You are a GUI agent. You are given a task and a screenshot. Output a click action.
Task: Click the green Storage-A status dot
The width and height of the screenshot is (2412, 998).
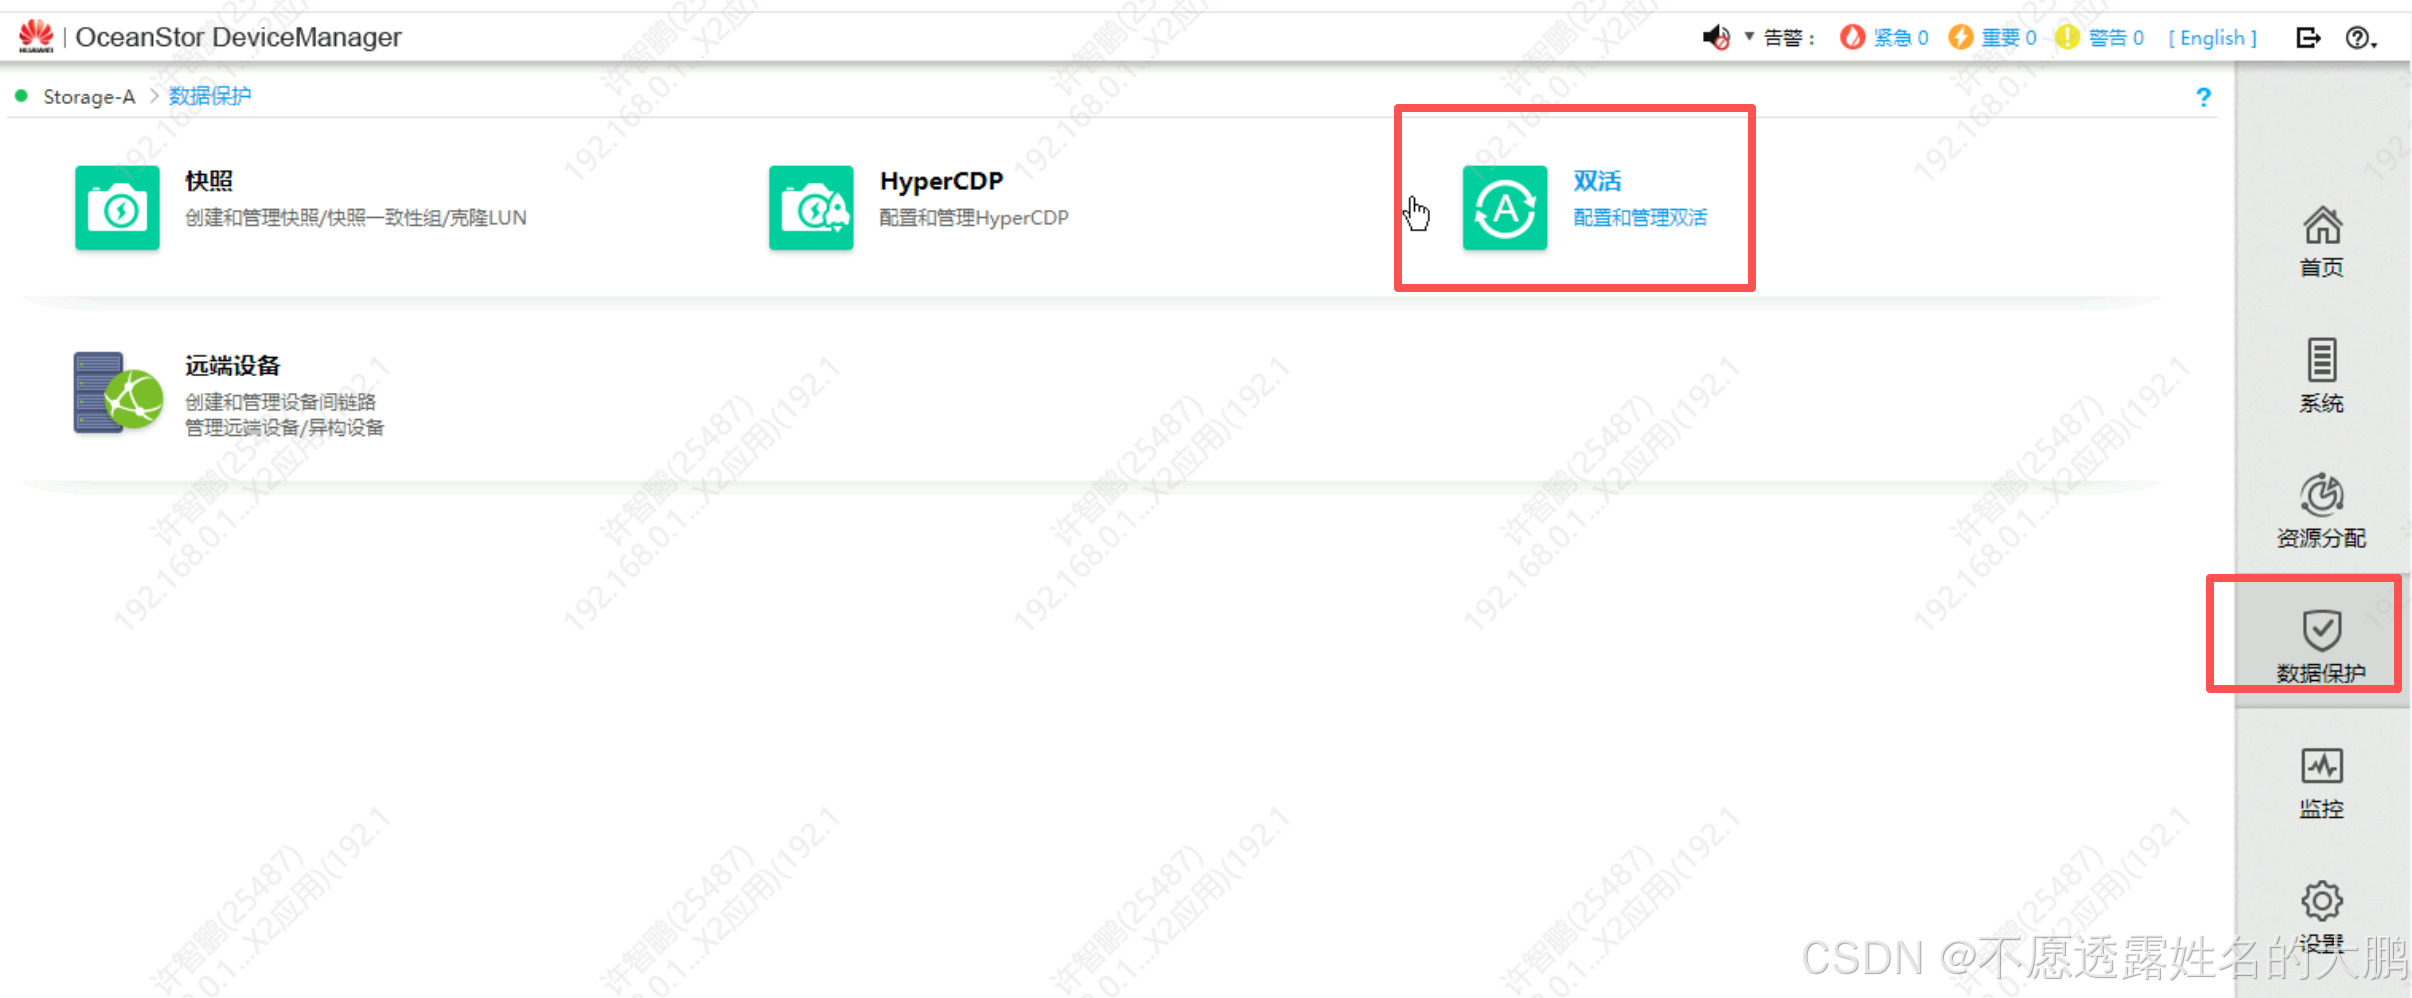pos(21,96)
